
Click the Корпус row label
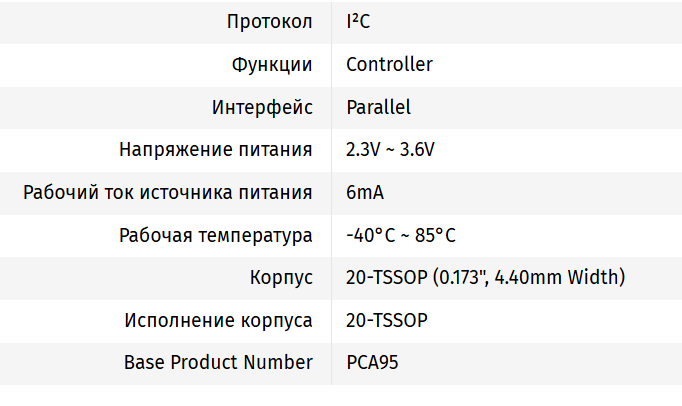(x=281, y=277)
